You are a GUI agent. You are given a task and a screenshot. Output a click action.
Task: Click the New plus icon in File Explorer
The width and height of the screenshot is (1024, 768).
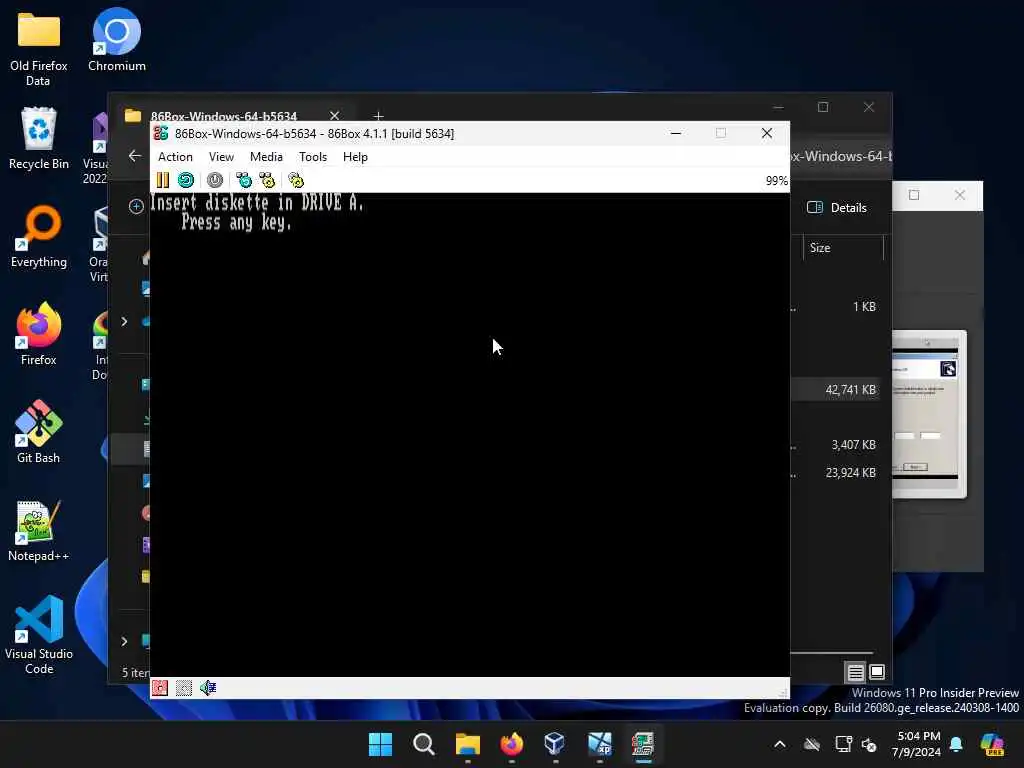click(136, 207)
